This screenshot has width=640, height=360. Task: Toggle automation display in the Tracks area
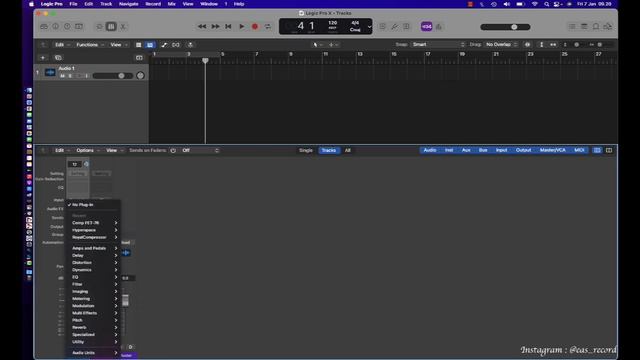(x=164, y=45)
